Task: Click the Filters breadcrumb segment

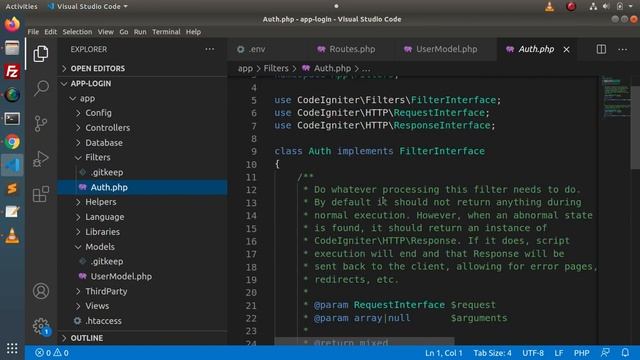Action: click(276, 69)
